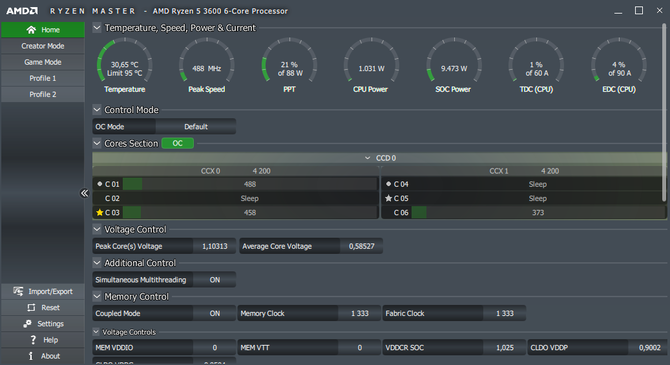Click the Reset button
Image resolution: width=670 pixels, height=365 pixels.
[x=43, y=307]
